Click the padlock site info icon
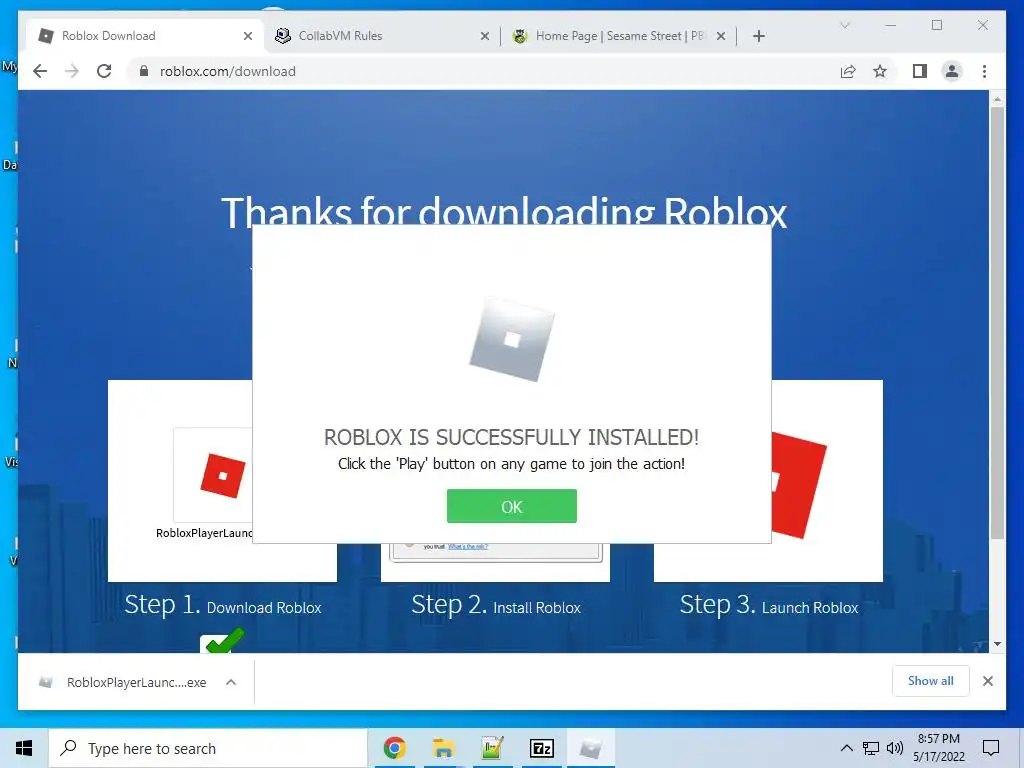 [144, 71]
